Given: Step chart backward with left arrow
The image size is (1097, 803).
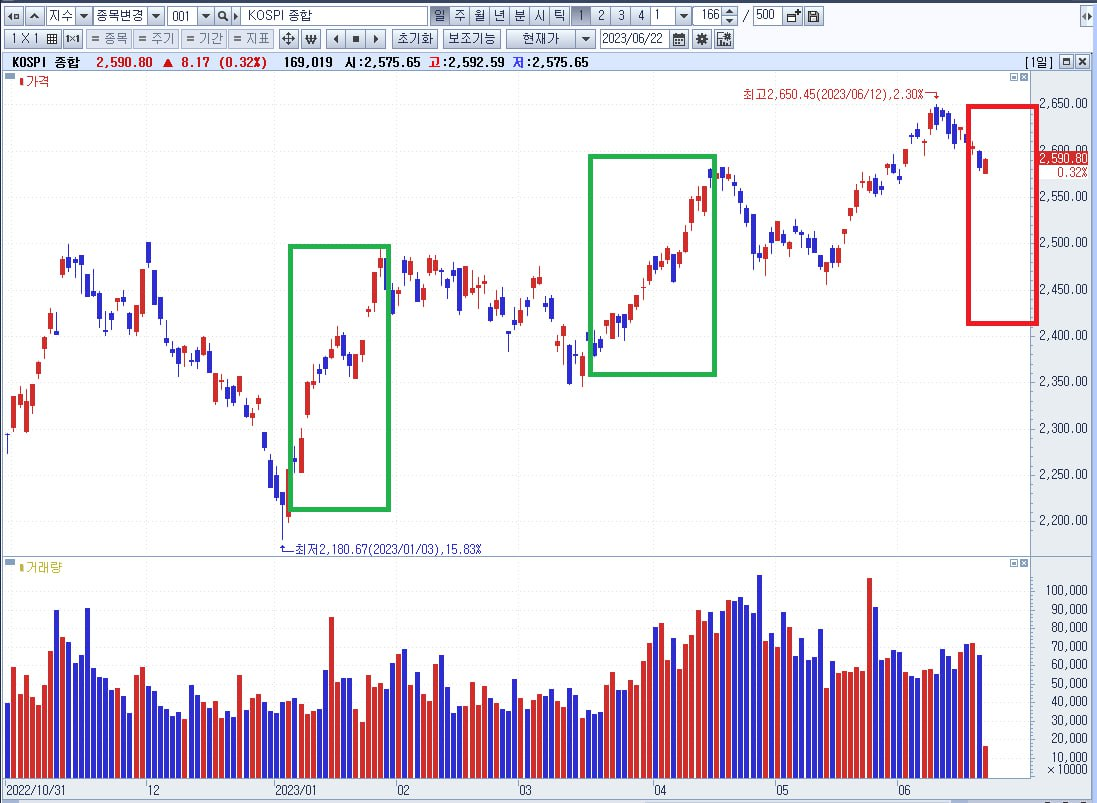Looking at the screenshot, I should 337,38.
